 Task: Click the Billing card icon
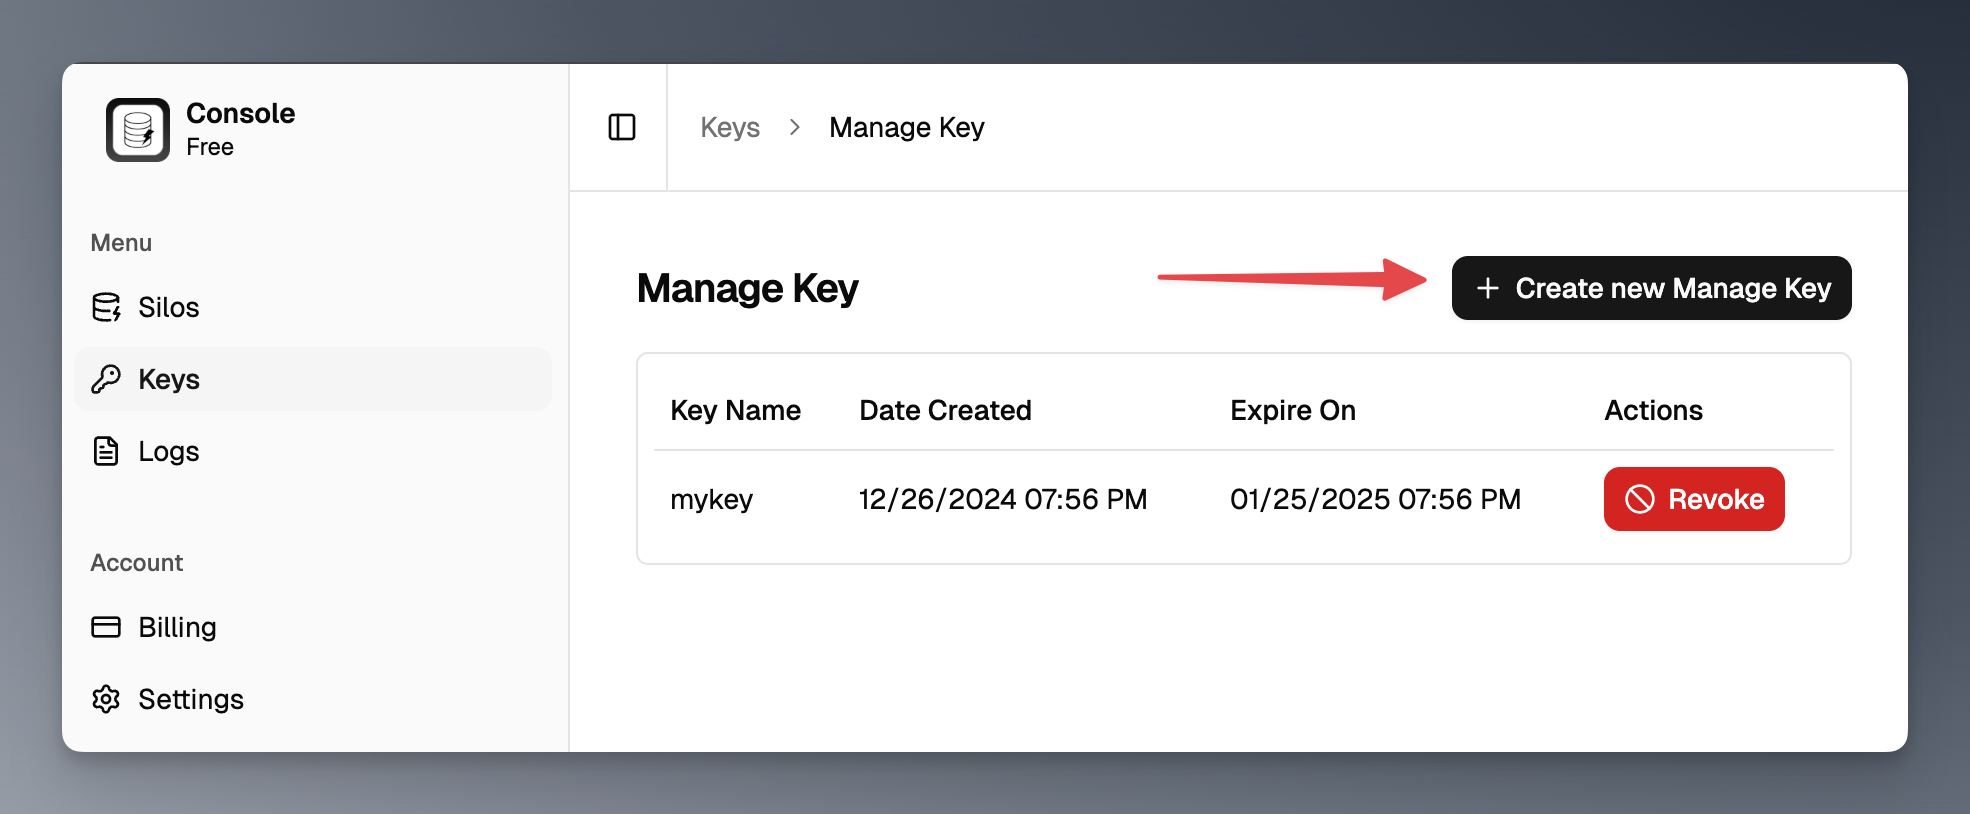(x=106, y=627)
